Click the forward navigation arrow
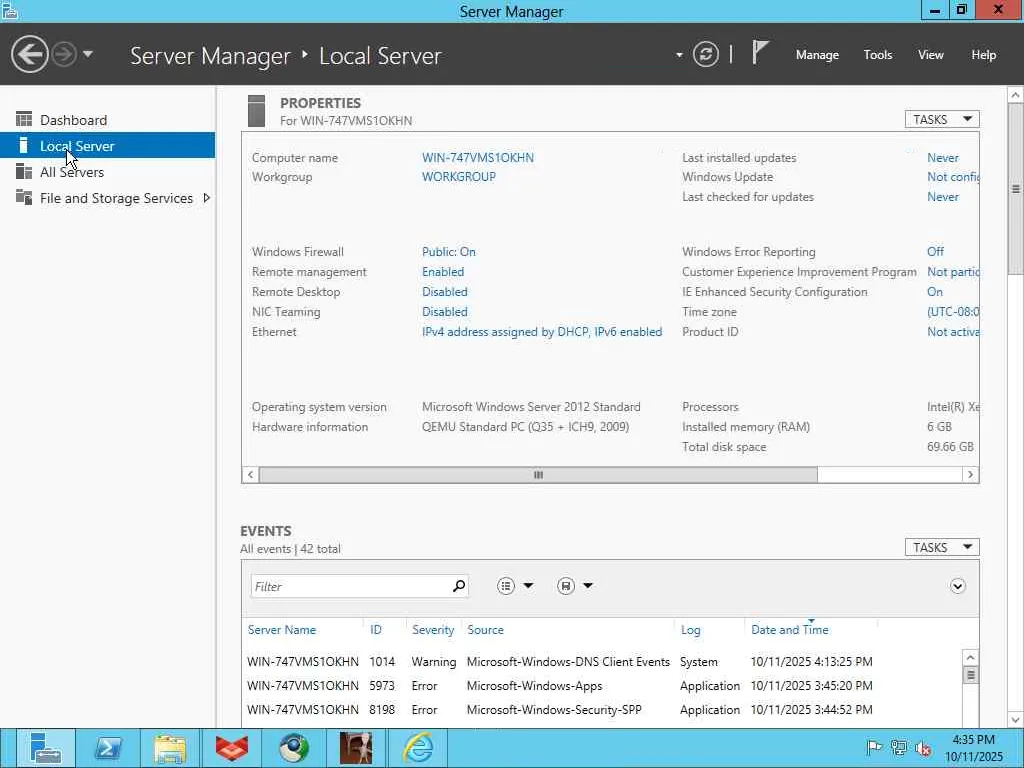Screen dimensions: 1024x768 pyautogui.click(x=64, y=54)
